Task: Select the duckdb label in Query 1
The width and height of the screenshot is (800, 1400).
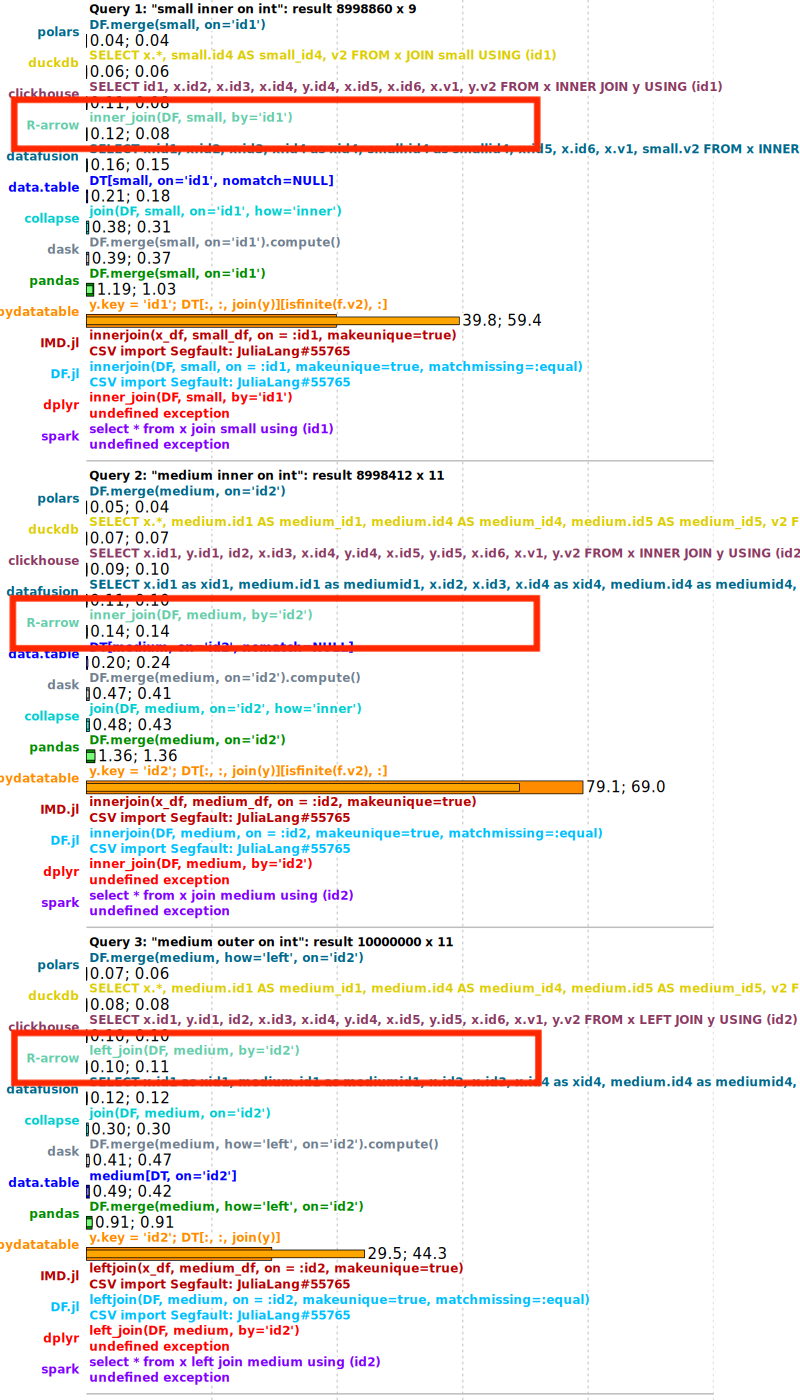Action: click(55, 62)
